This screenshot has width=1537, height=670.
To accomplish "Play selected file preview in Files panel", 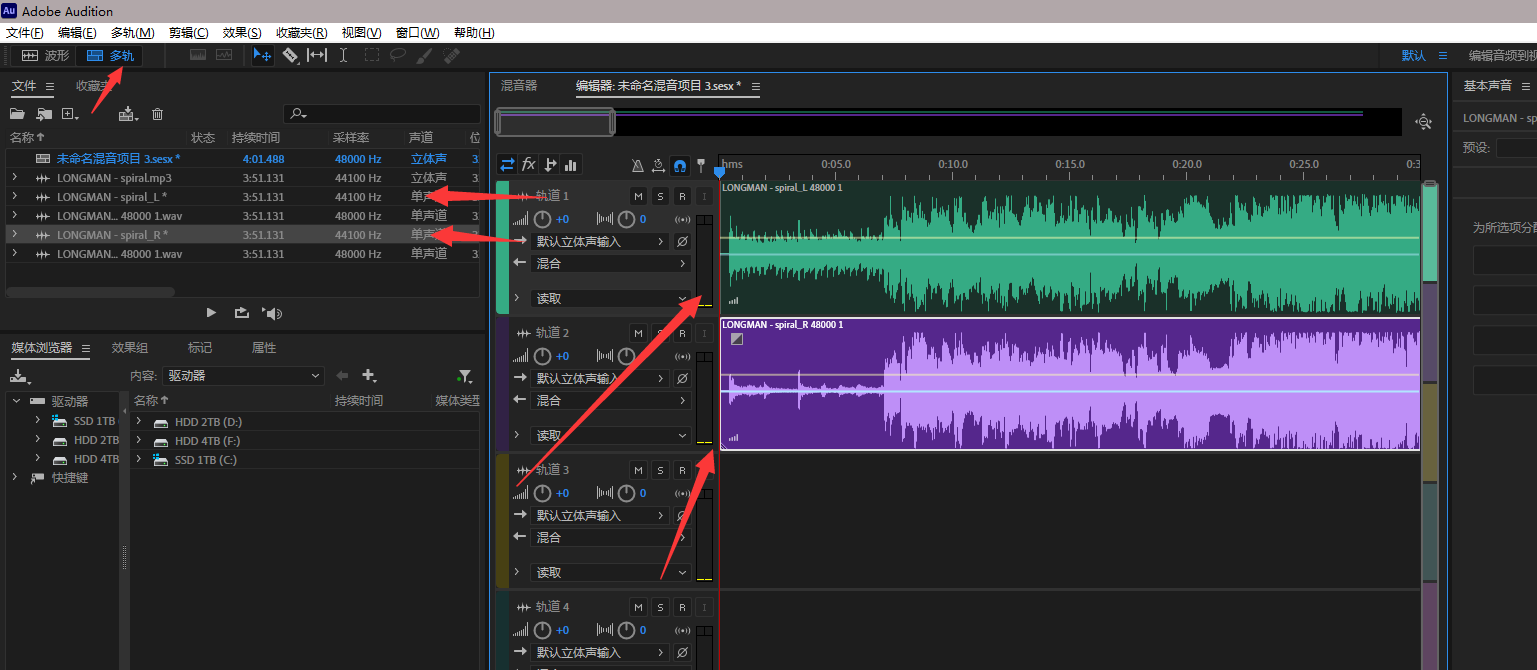I will (211, 313).
